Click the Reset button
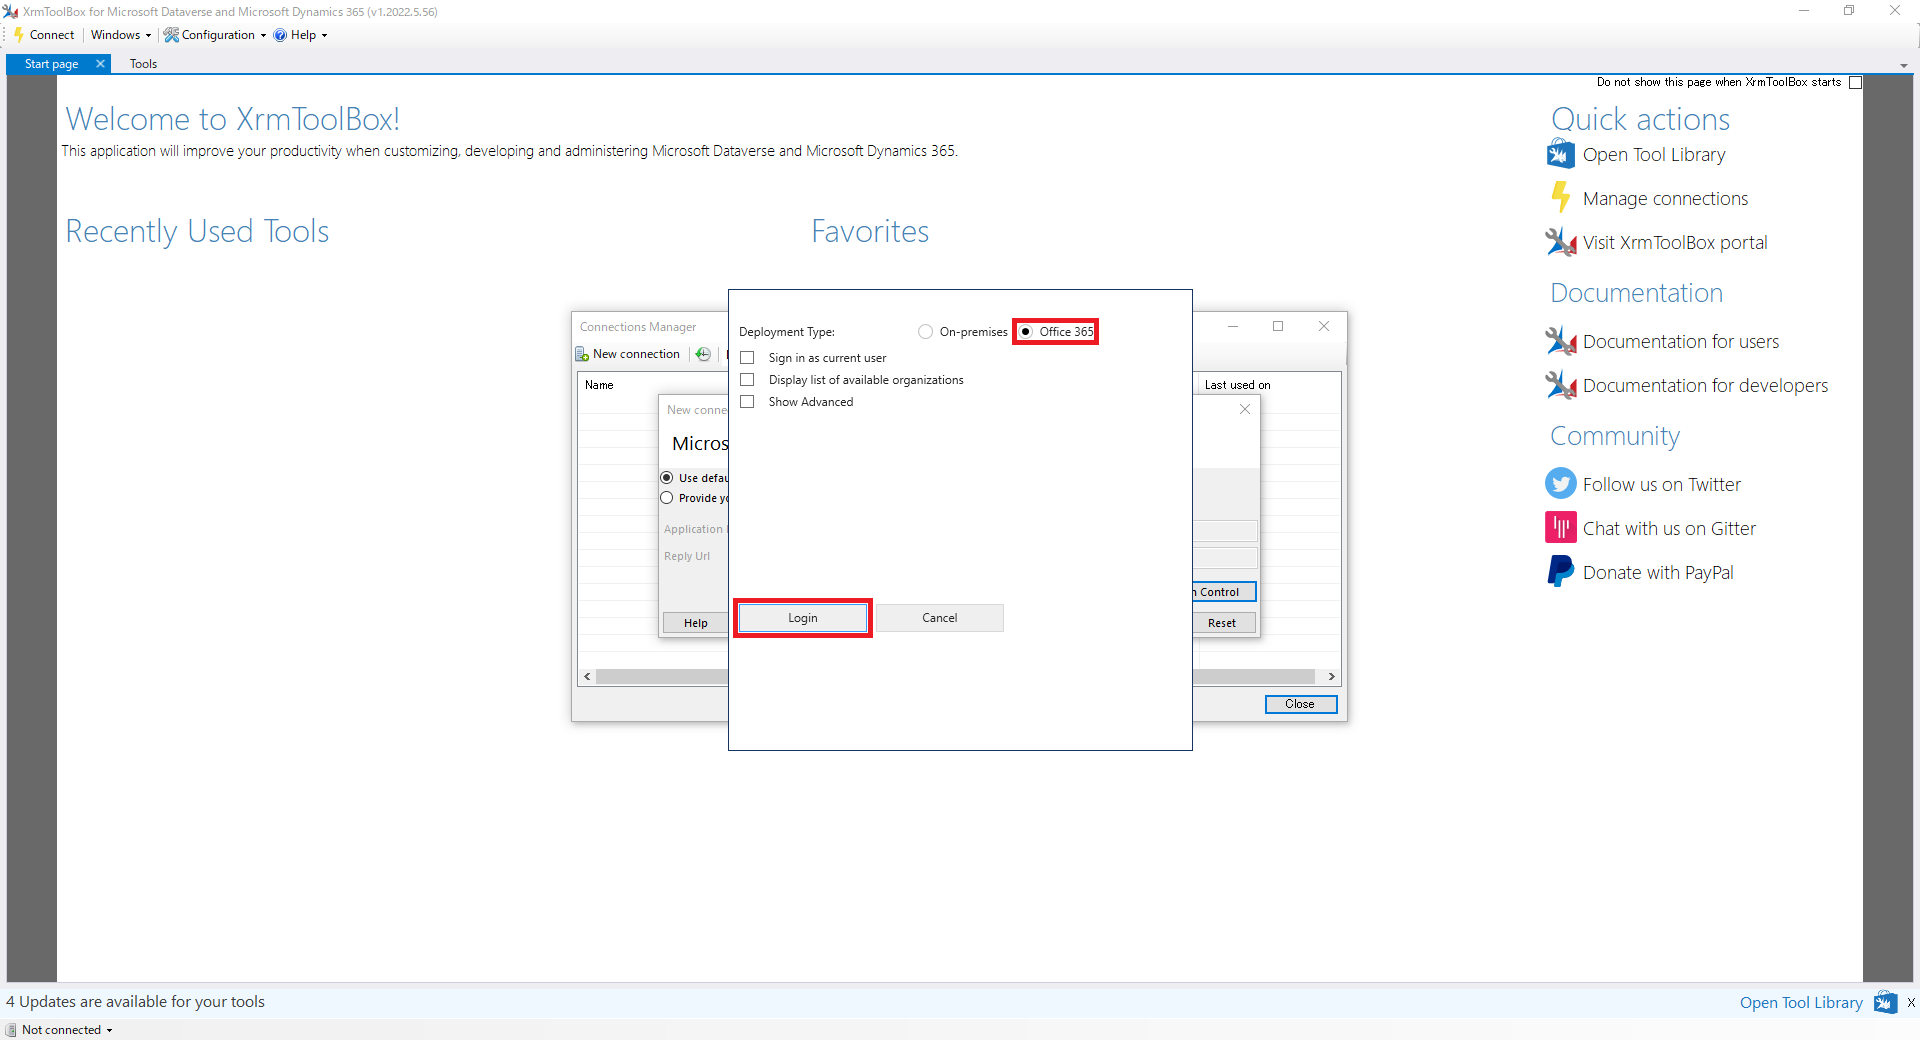Viewport: 1920px width, 1040px height. coord(1224,623)
